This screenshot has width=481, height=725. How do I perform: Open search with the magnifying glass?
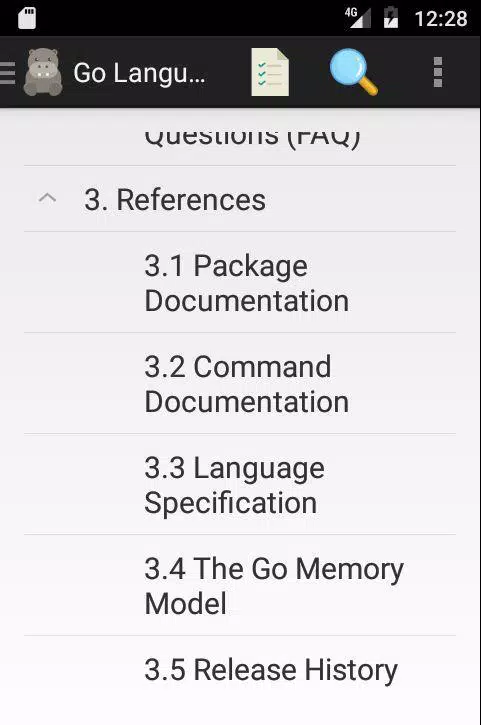354,72
